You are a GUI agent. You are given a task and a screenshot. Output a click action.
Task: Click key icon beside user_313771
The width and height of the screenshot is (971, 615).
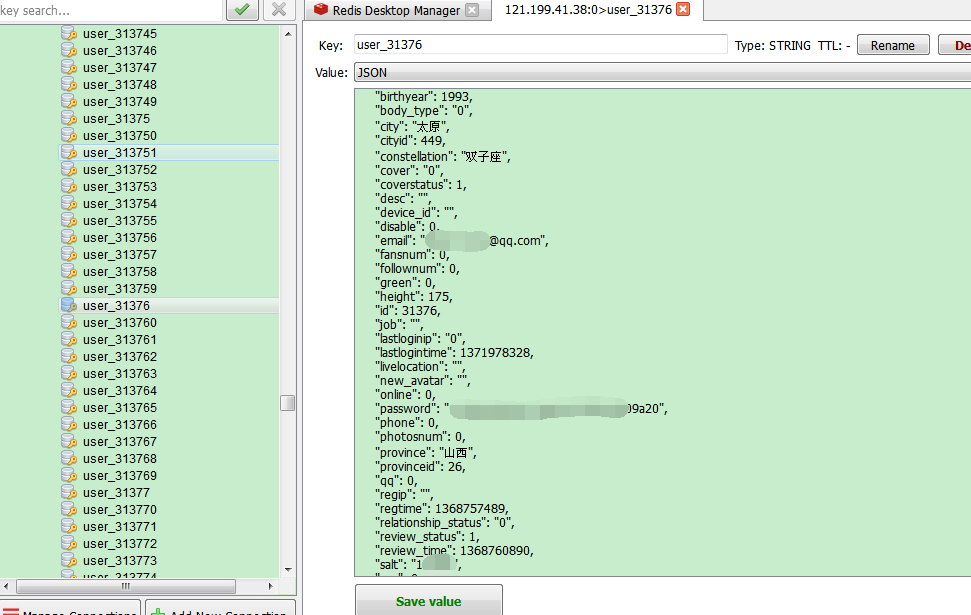click(x=69, y=527)
